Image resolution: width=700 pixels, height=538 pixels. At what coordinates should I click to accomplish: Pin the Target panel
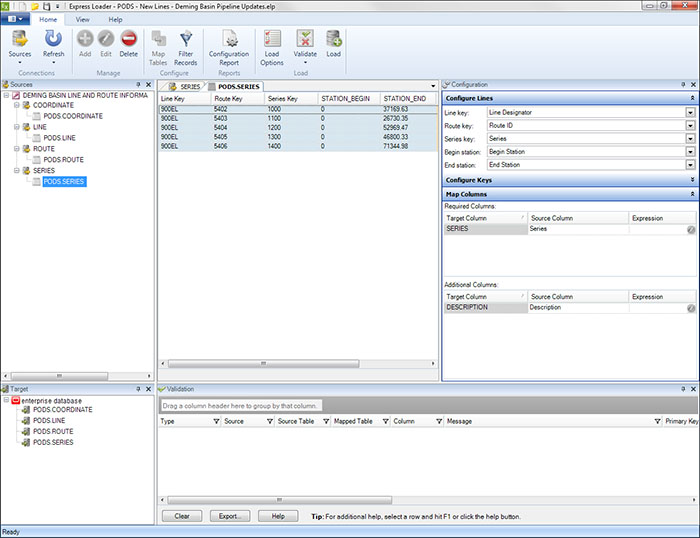[x=138, y=389]
